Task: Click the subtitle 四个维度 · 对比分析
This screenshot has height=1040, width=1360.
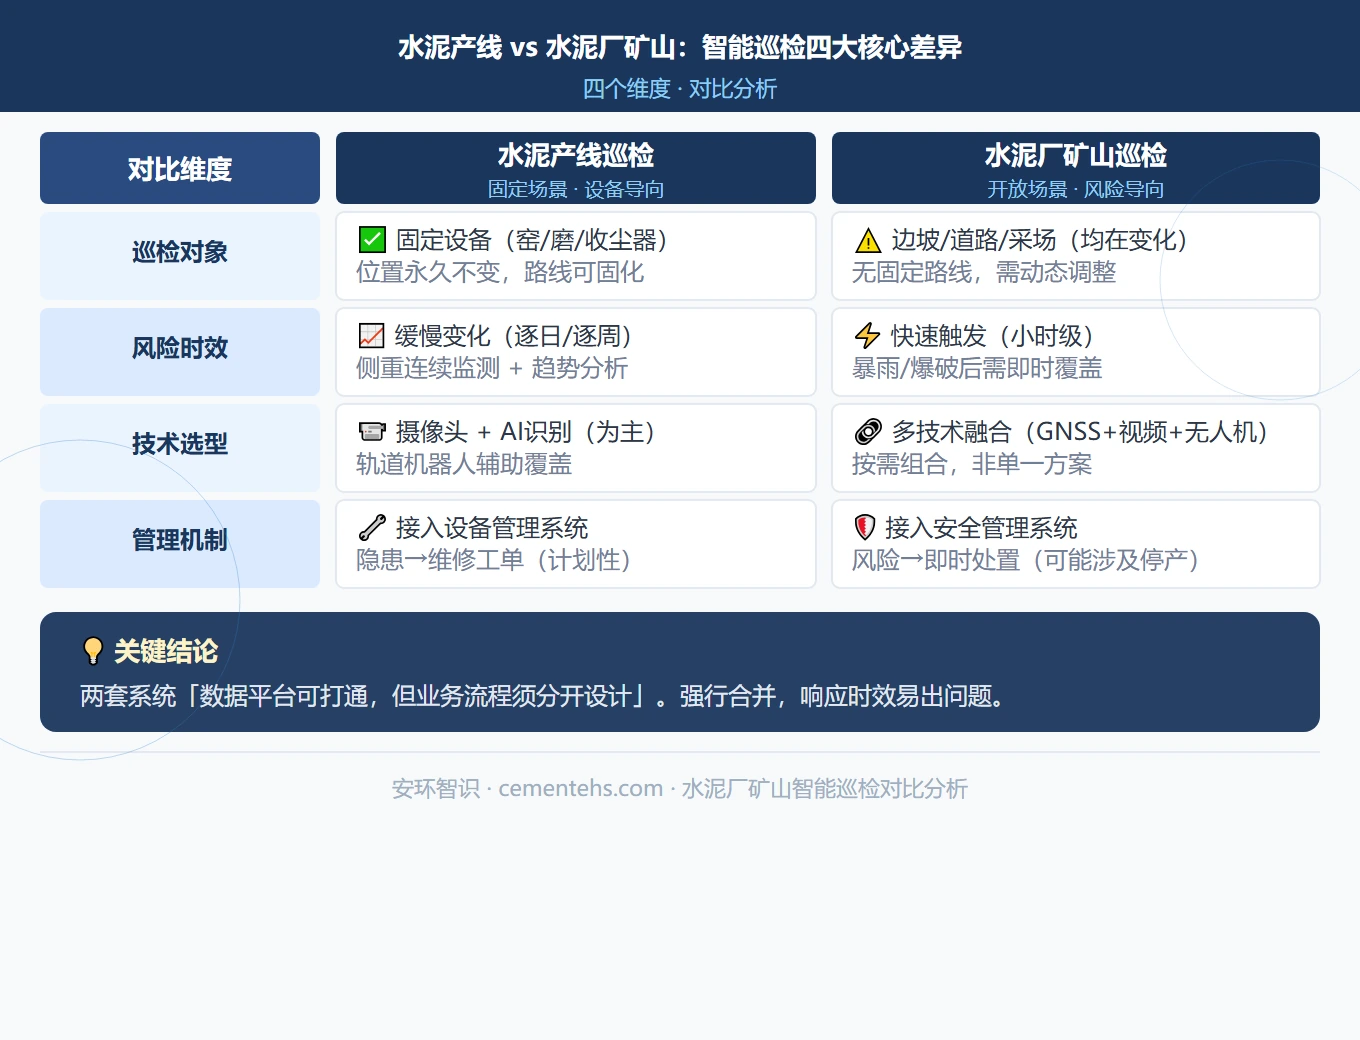Action: tap(680, 89)
